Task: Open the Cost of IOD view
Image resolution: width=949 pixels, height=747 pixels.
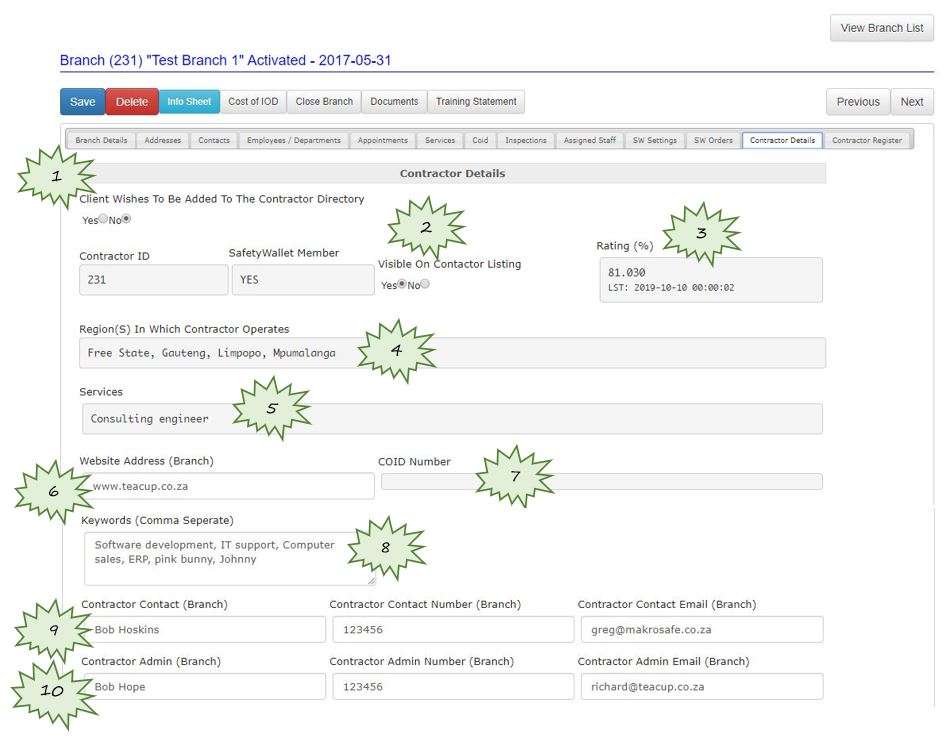Action: (253, 101)
